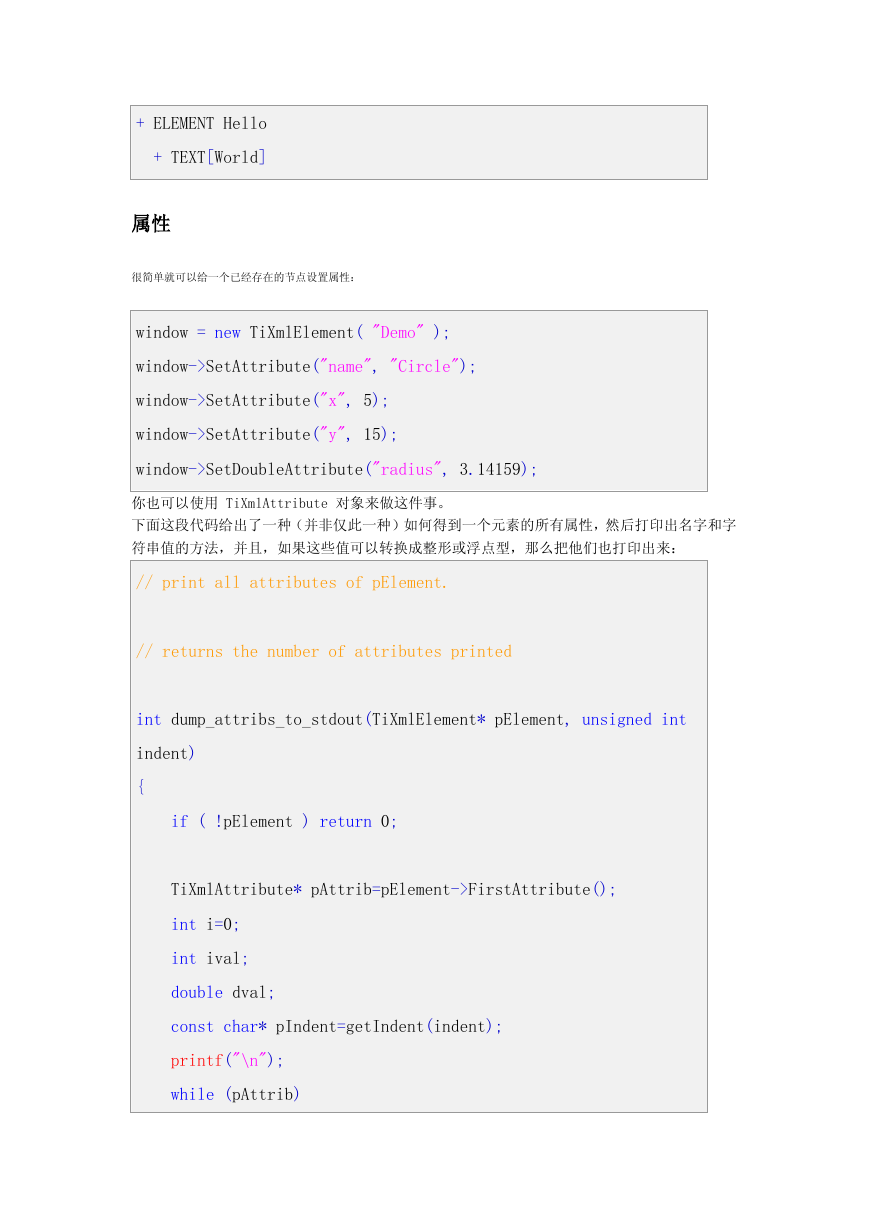Click the paragraph line starting "下面这段代码给出了一种"
This screenshot has height=1228, width=869.
434,525
